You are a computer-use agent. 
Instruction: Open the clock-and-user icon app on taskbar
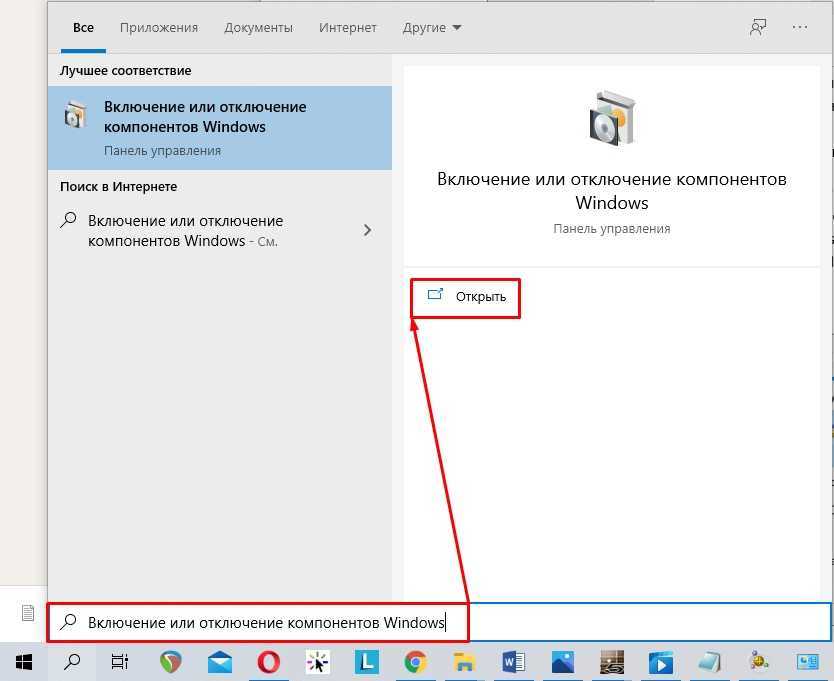(759, 662)
